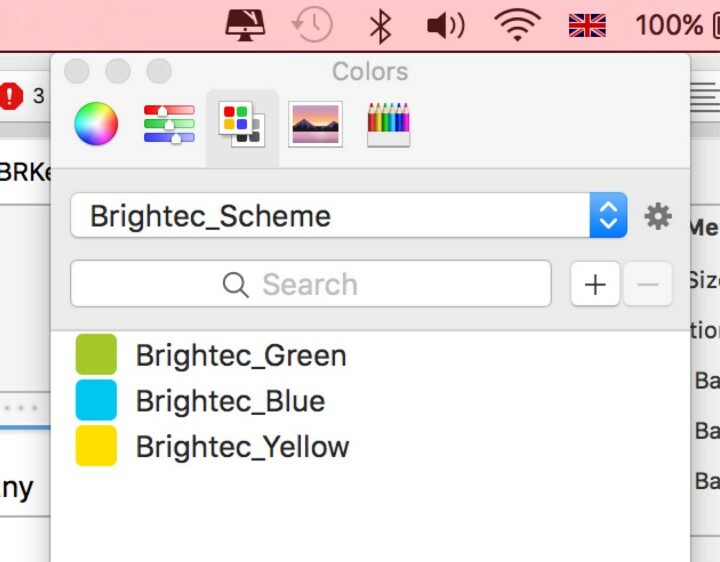Click the color Search field
Screen dimensions: 720x562
pyautogui.click(x=310, y=285)
